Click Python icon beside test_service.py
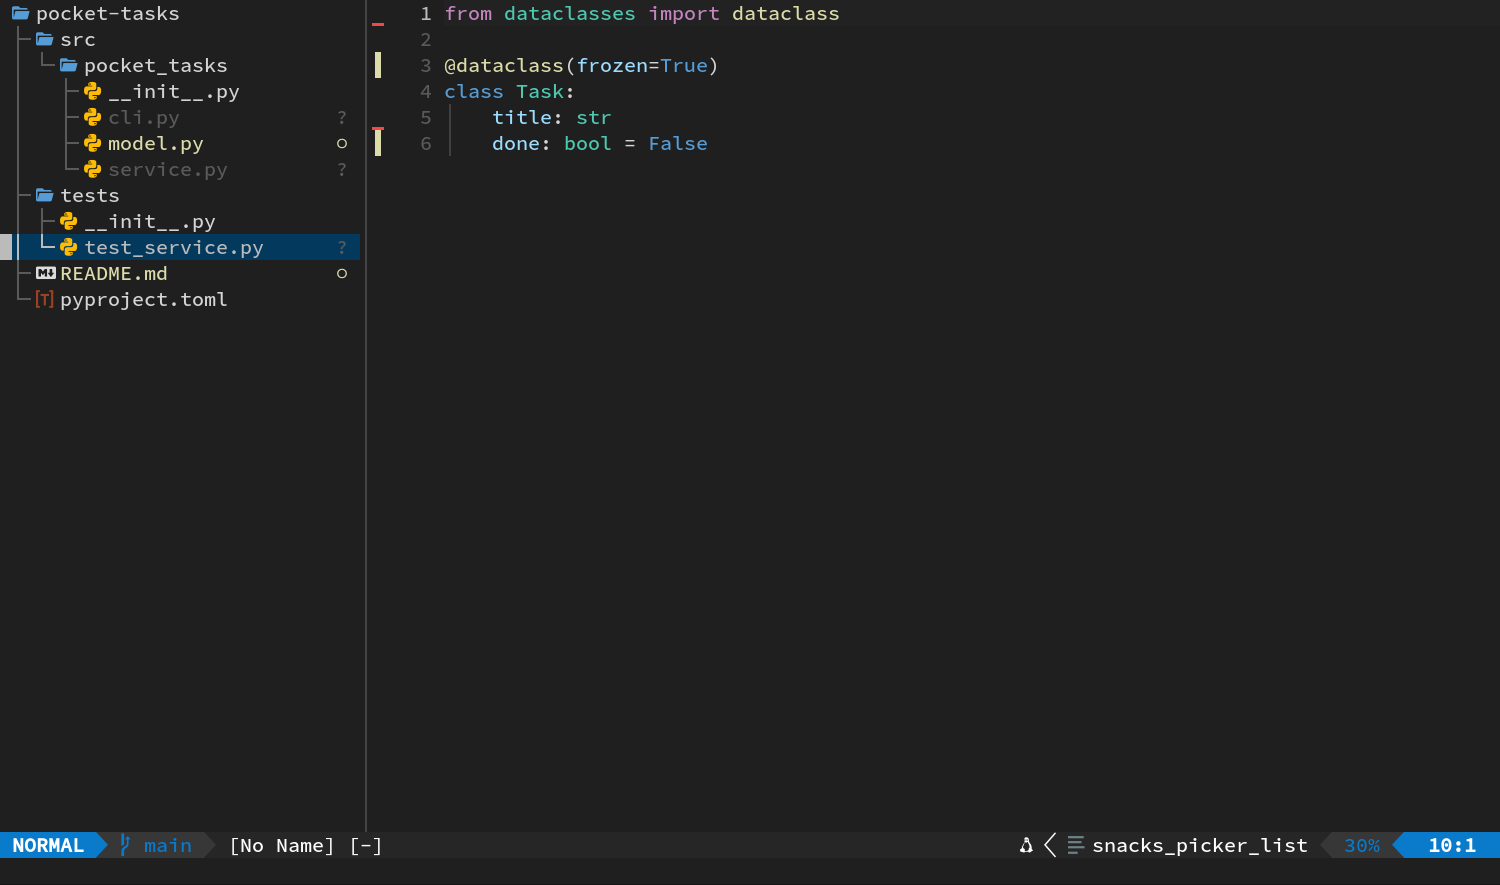 coord(69,248)
